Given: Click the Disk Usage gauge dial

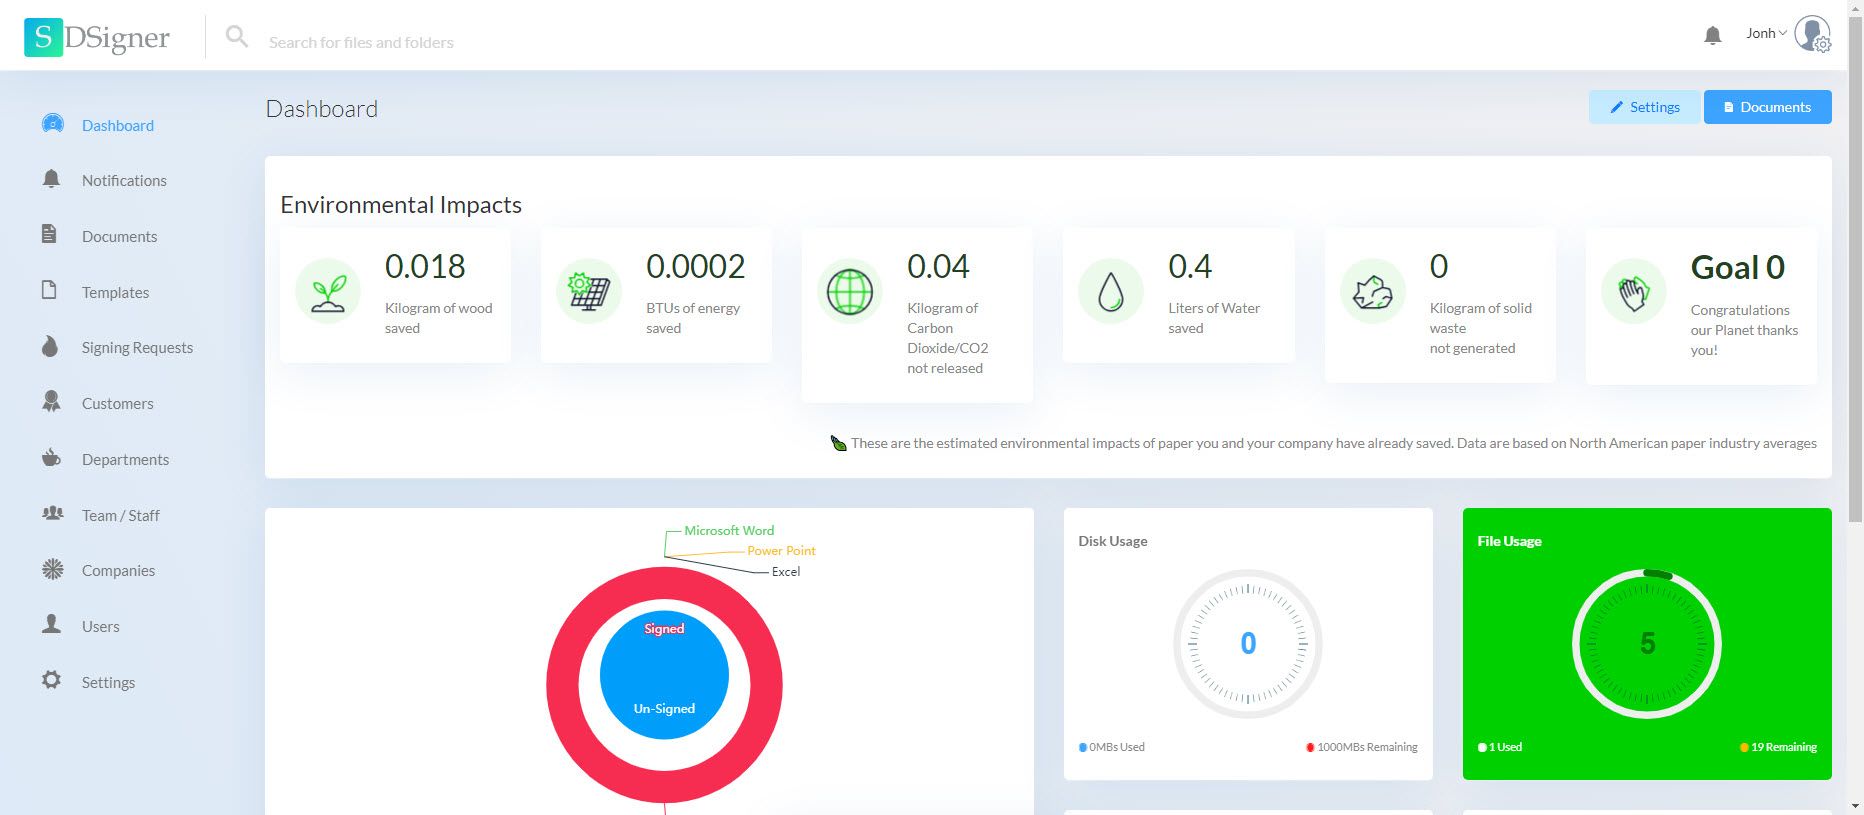Looking at the screenshot, I should tap(1247, 644).
